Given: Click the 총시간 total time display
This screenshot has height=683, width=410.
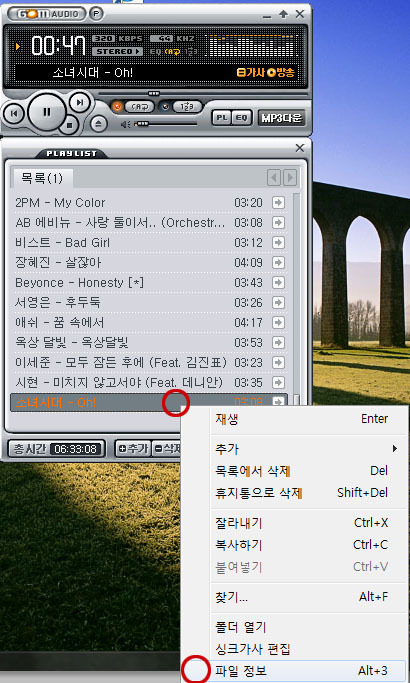Looking at the screenshot, I should (57, 448).
